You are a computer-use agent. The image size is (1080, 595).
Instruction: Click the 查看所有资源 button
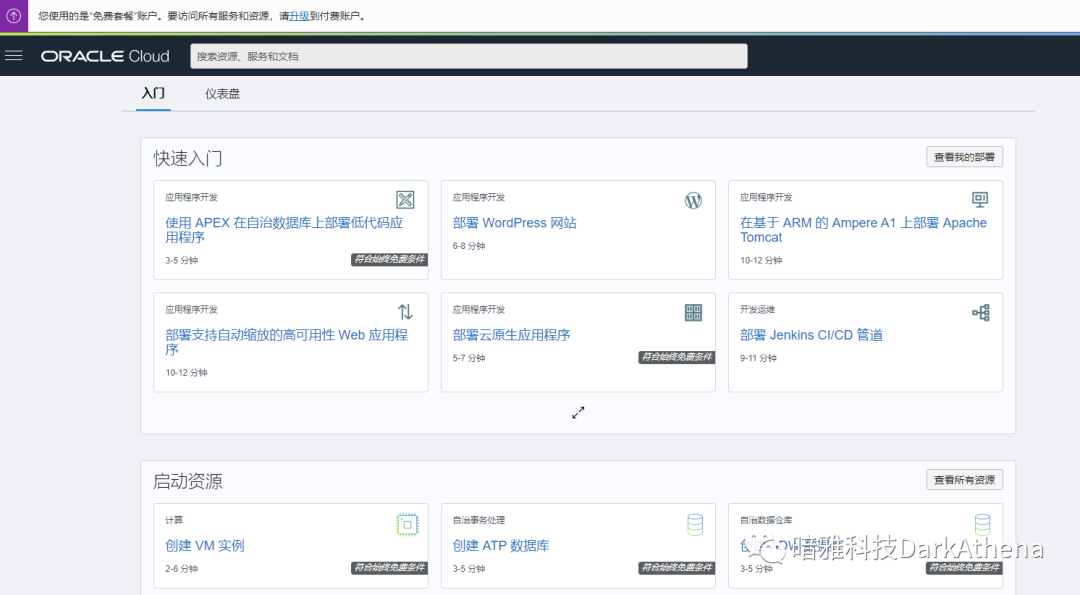pos(964,480)
